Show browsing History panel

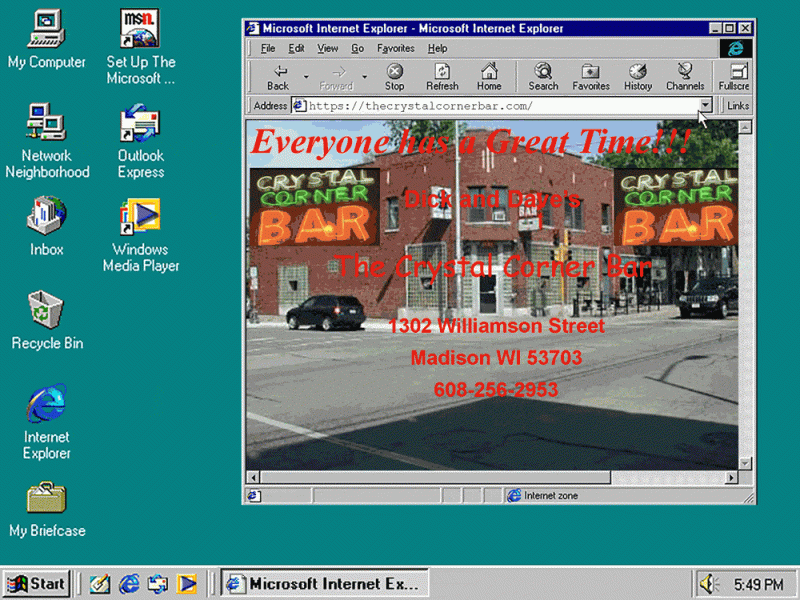(x=638, y=76)
